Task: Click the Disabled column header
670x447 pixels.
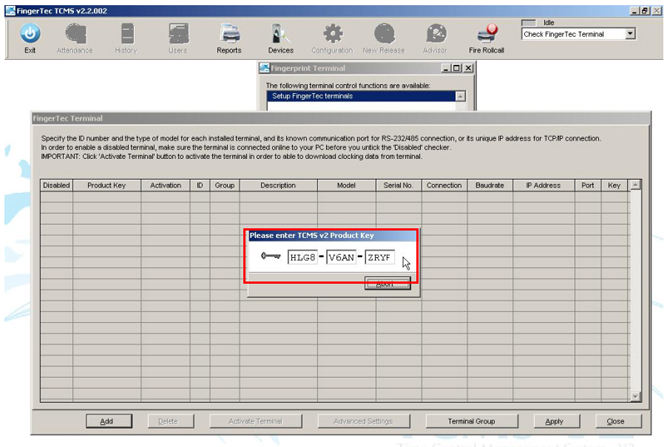Action: pos(56,185)
